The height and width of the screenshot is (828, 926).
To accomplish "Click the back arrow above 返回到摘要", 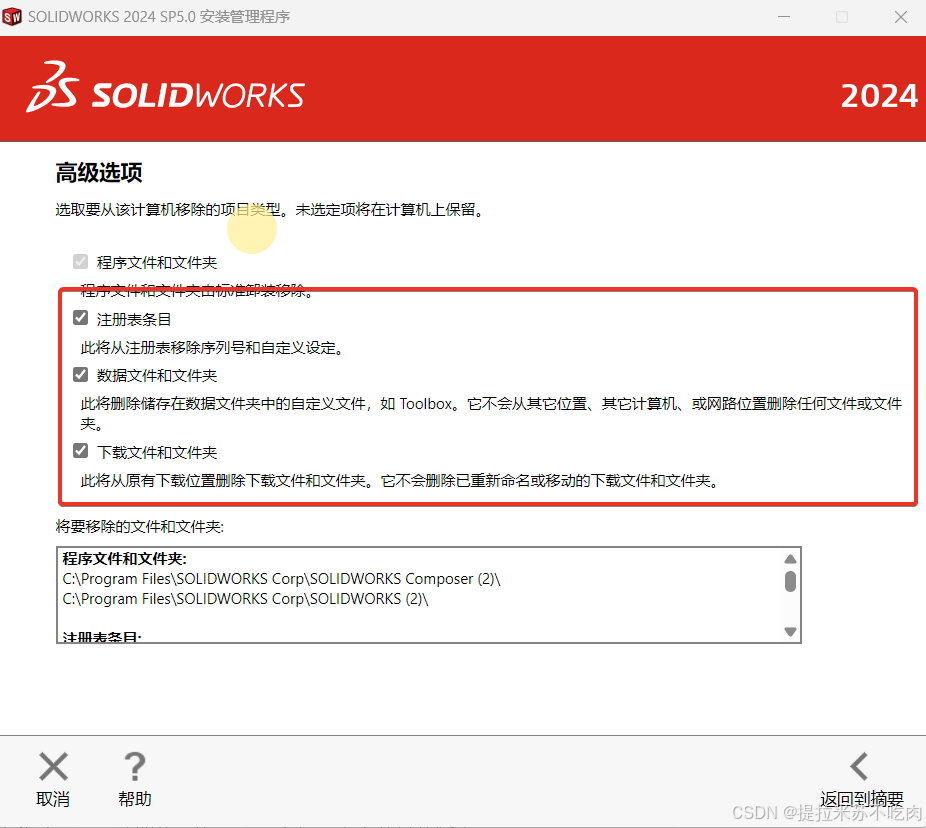I will pyautogui.click(x=859, y=767).
